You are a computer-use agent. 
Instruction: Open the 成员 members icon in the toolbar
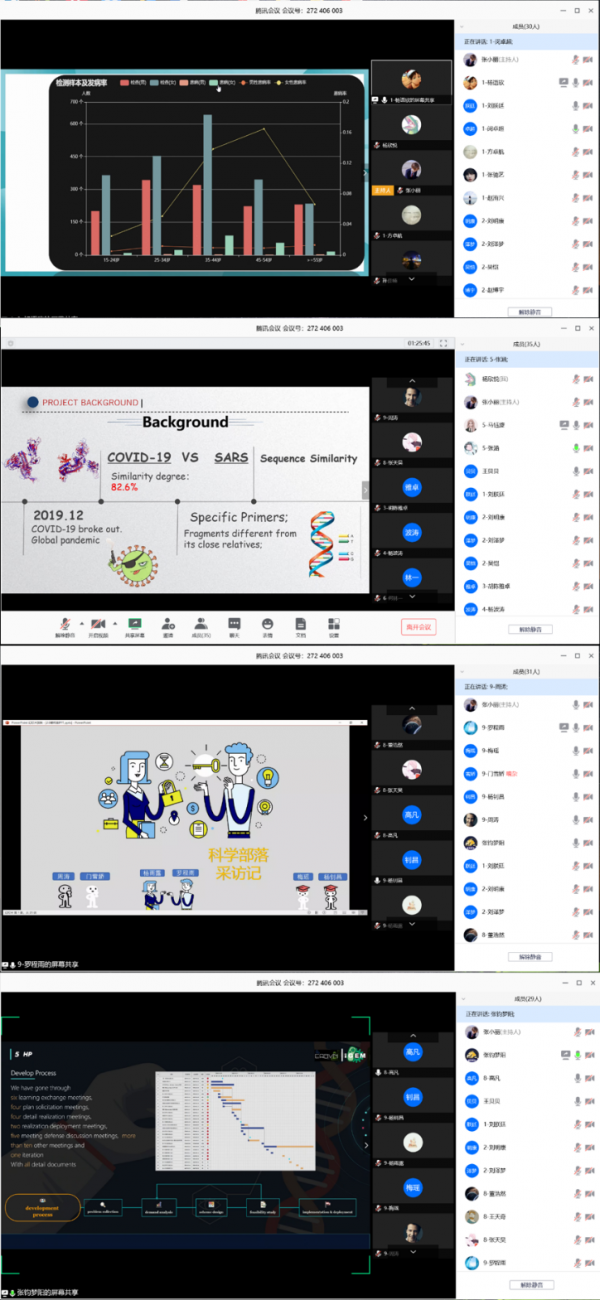point(201,622)
